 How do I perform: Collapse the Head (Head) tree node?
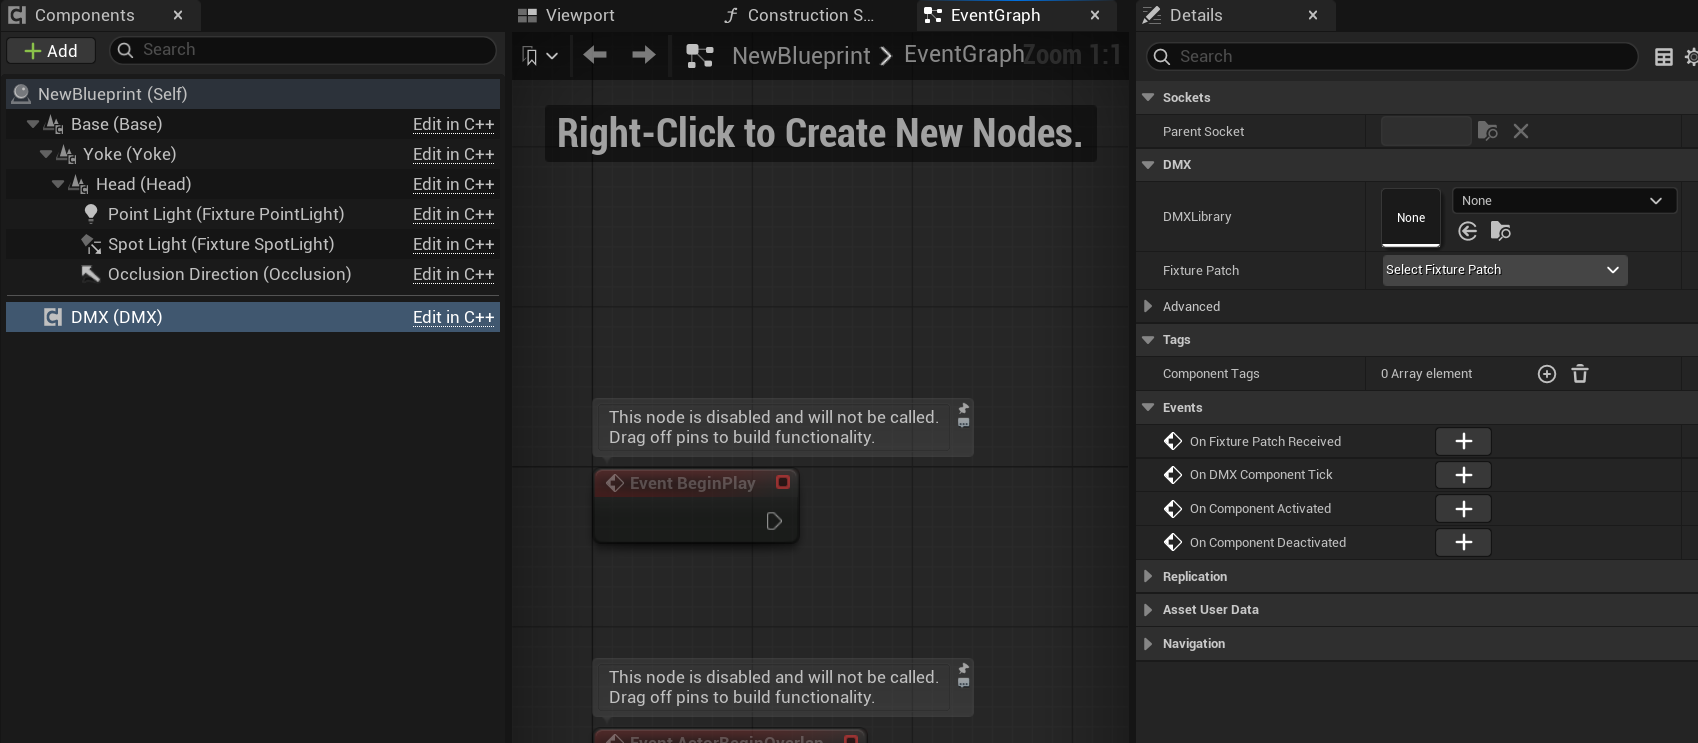pos(58,184)
